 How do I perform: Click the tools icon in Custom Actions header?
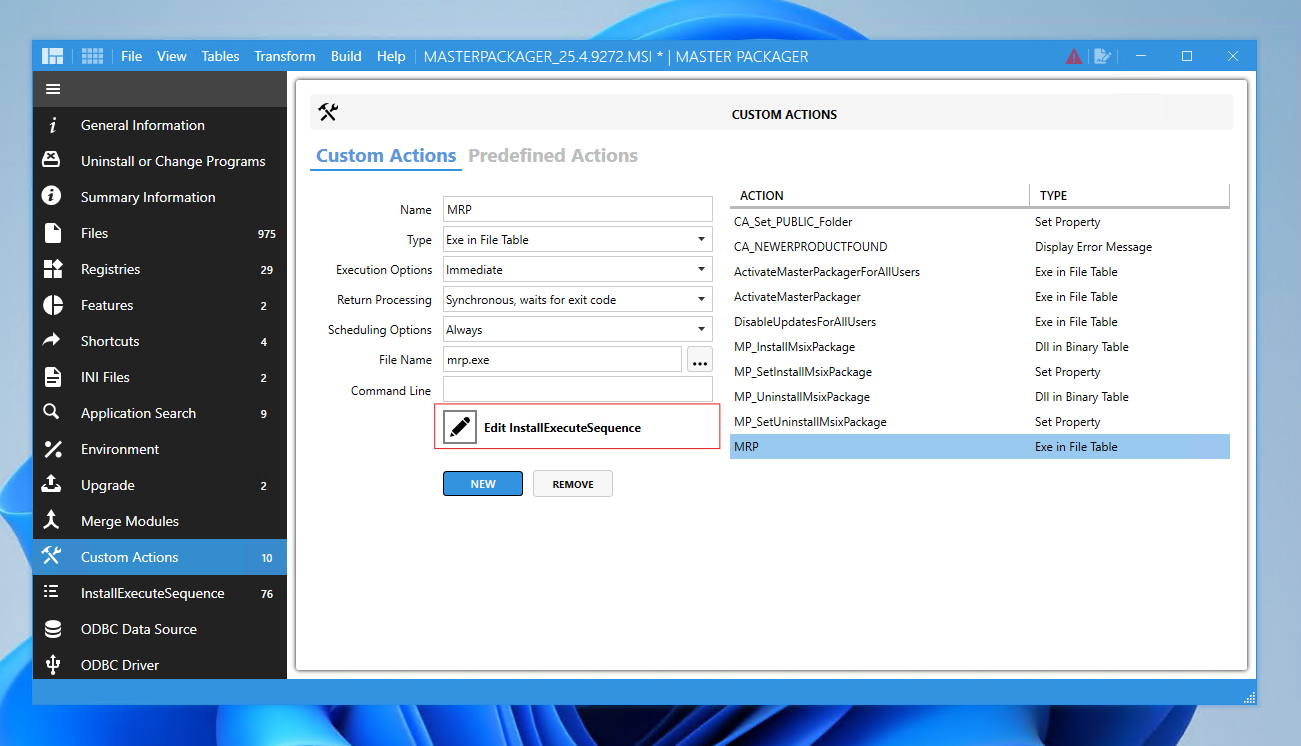click(329, 113)
